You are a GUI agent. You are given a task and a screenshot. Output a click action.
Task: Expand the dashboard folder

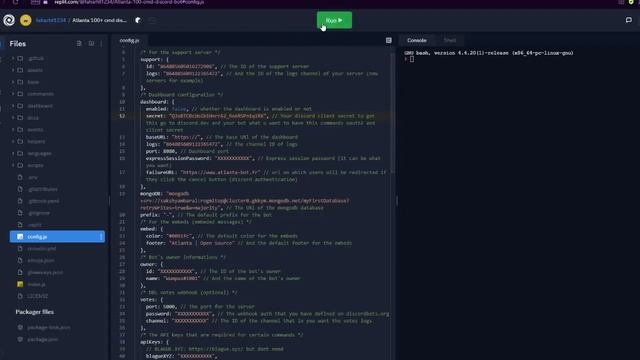point(13,106)
